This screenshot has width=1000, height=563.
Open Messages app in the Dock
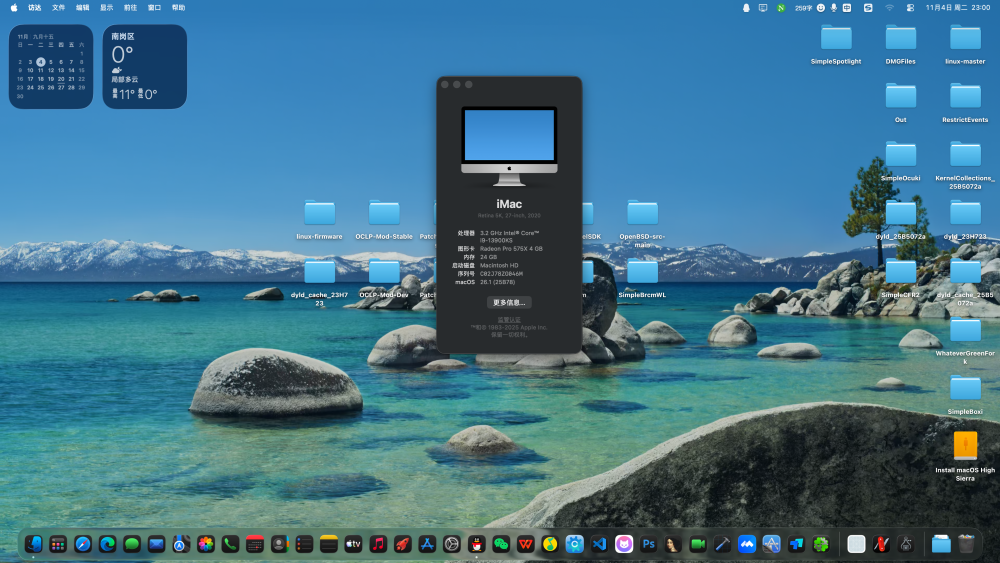132,544
